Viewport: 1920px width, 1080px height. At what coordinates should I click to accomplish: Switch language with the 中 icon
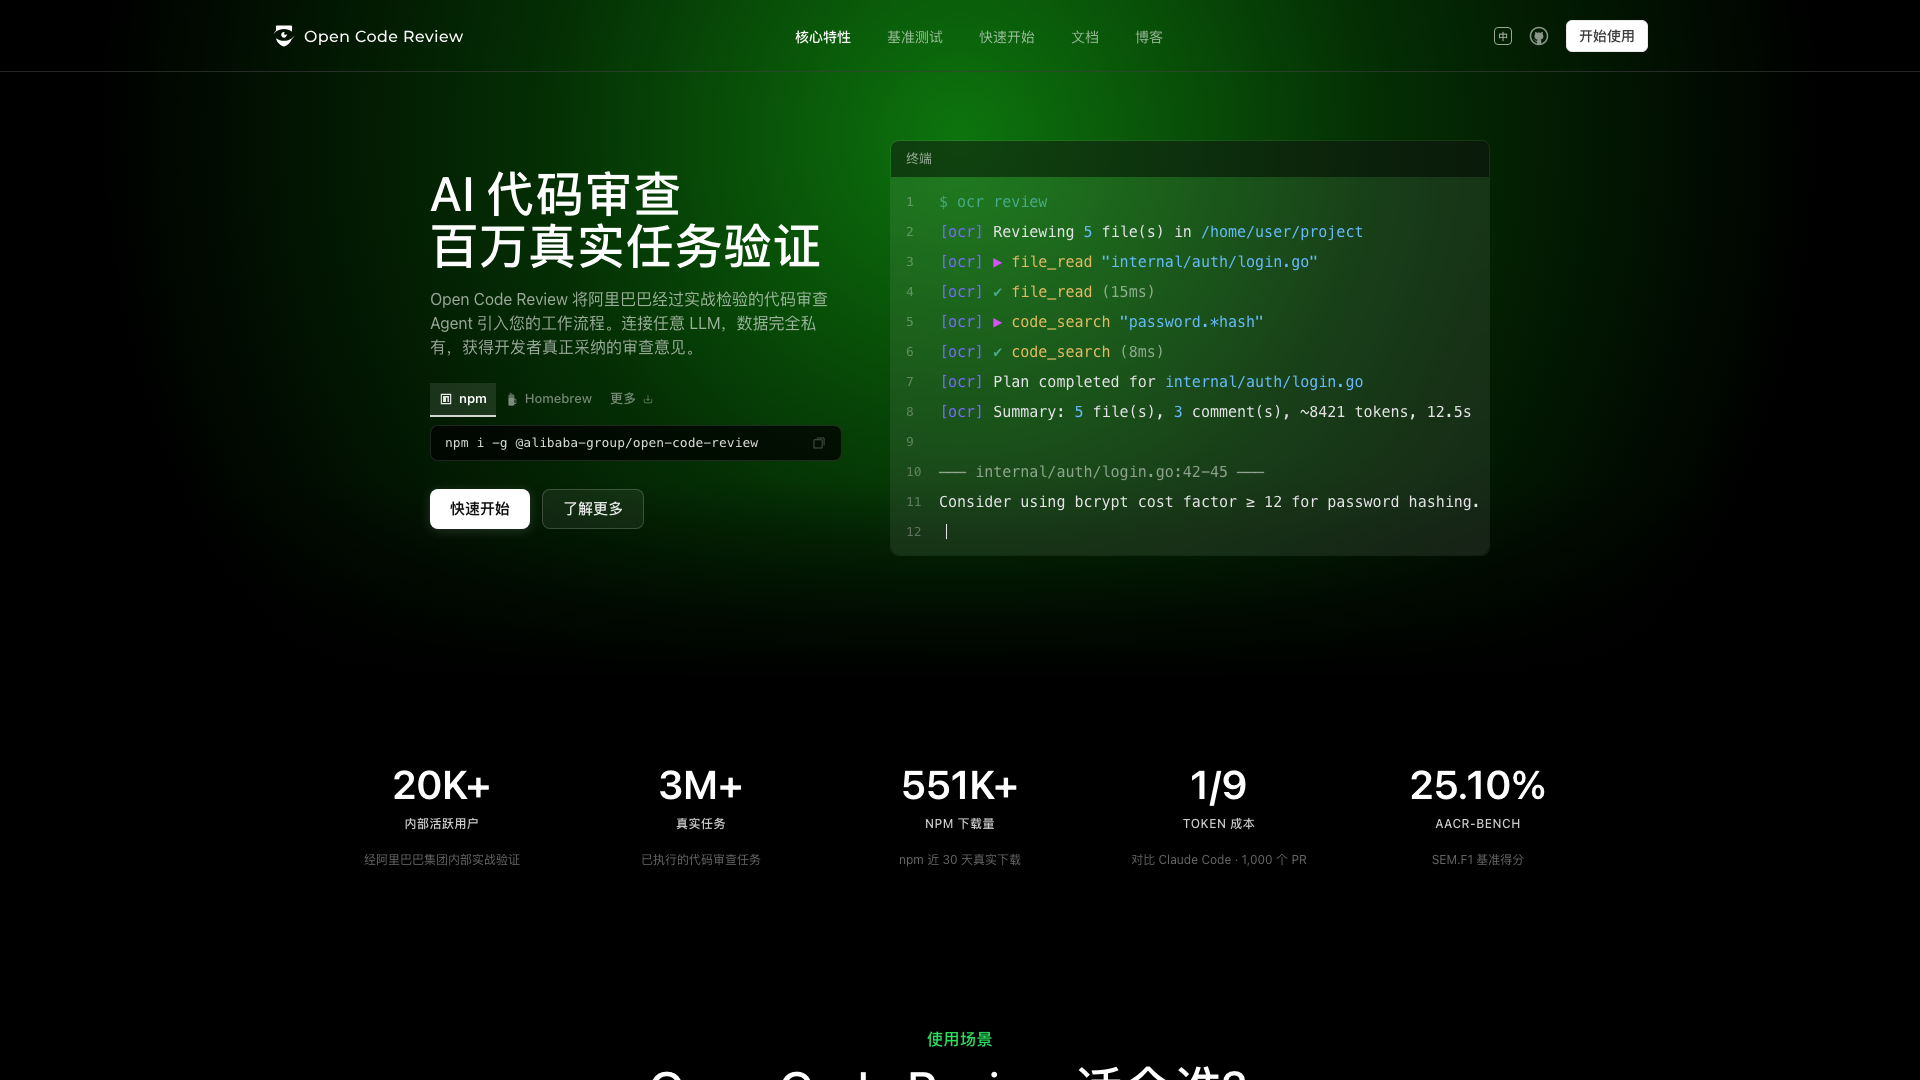point(1502,36)
